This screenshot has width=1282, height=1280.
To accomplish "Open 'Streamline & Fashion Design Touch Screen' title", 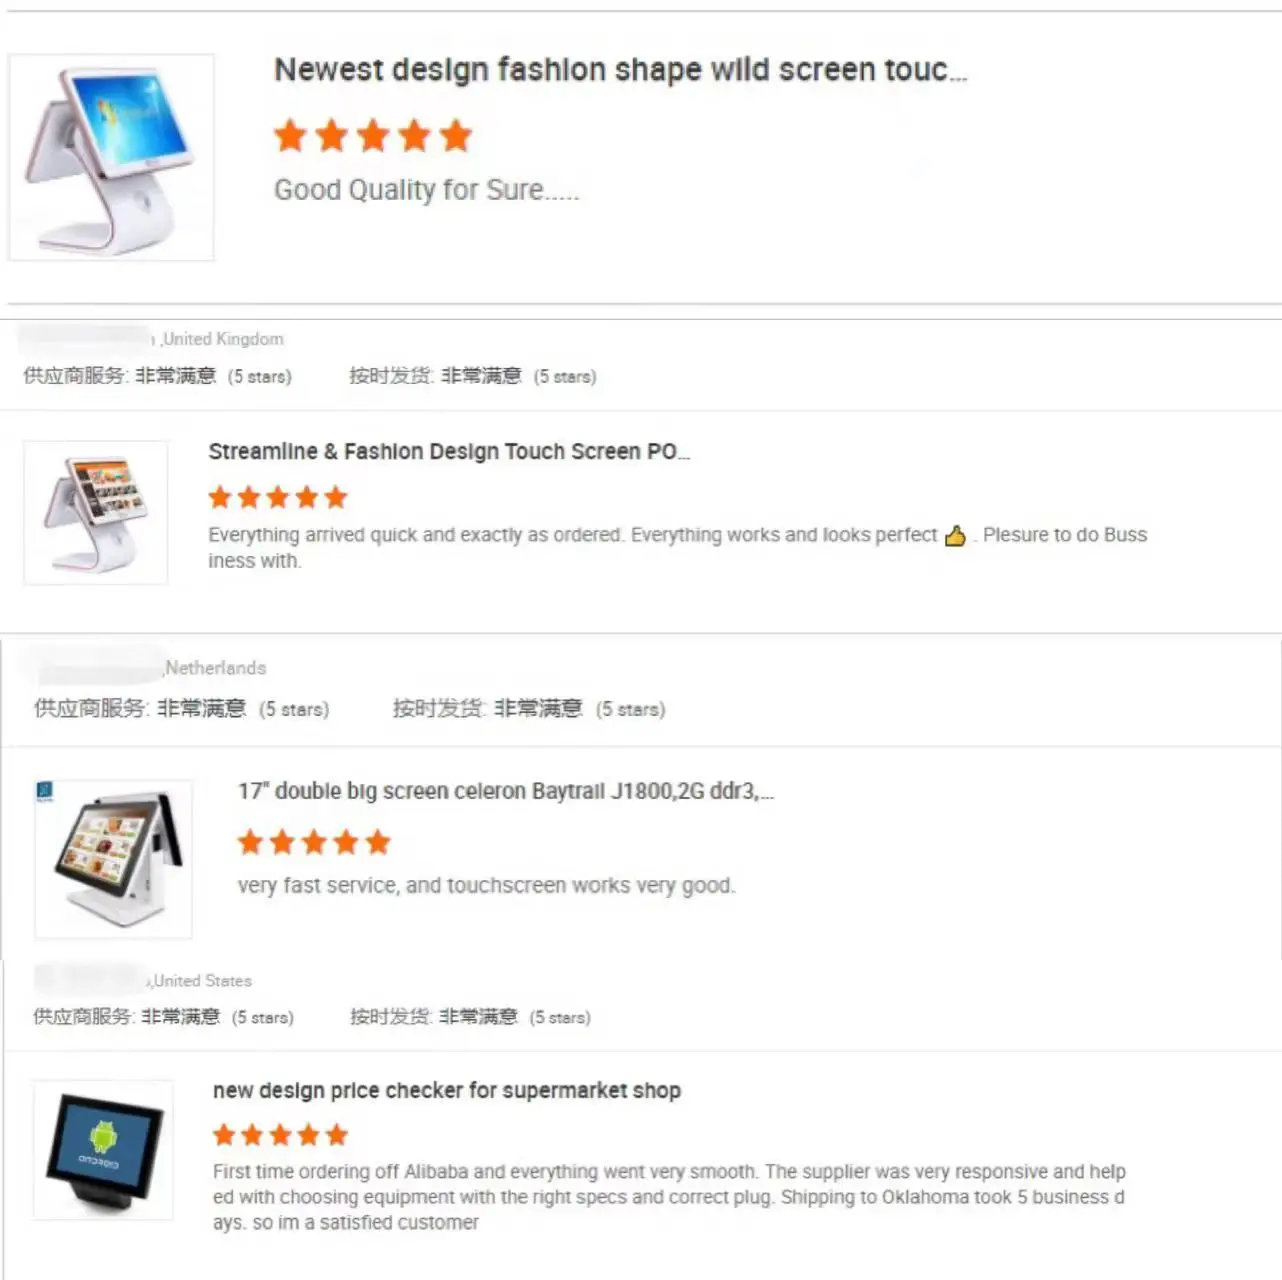I will [x=449, y=452].
